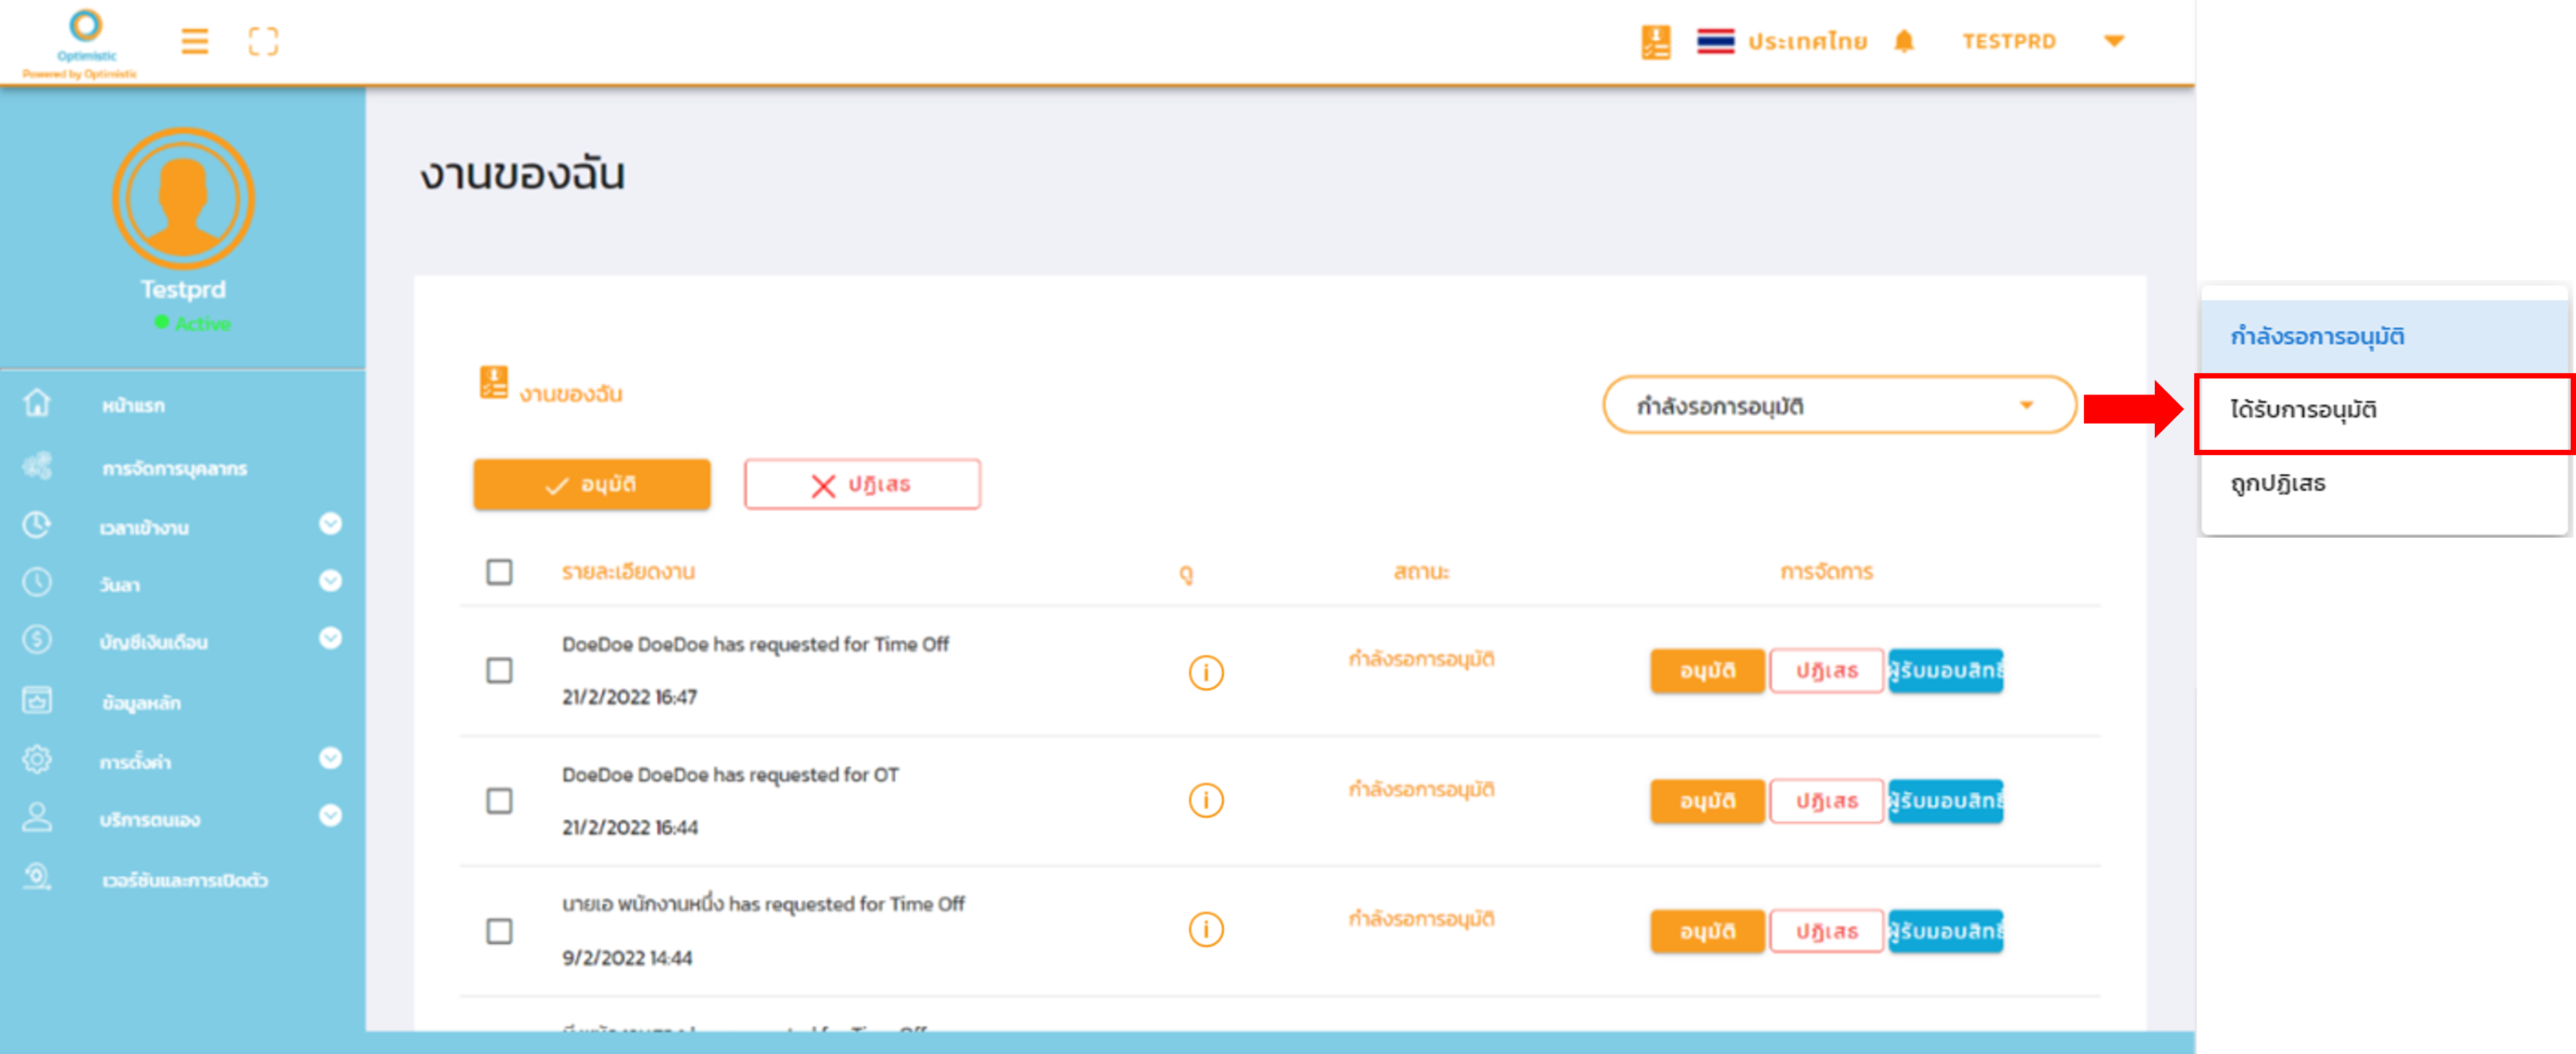This screenshot has height=1054, width=2576.
Task: Click the profile avatar picture
Action: tap(183, 198)
